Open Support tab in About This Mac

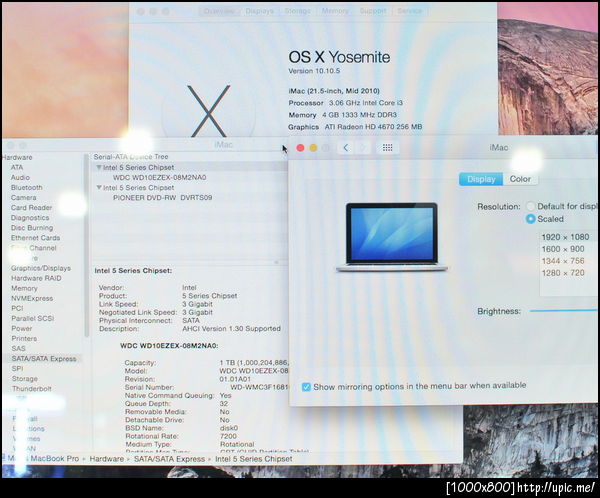point(373,11)
